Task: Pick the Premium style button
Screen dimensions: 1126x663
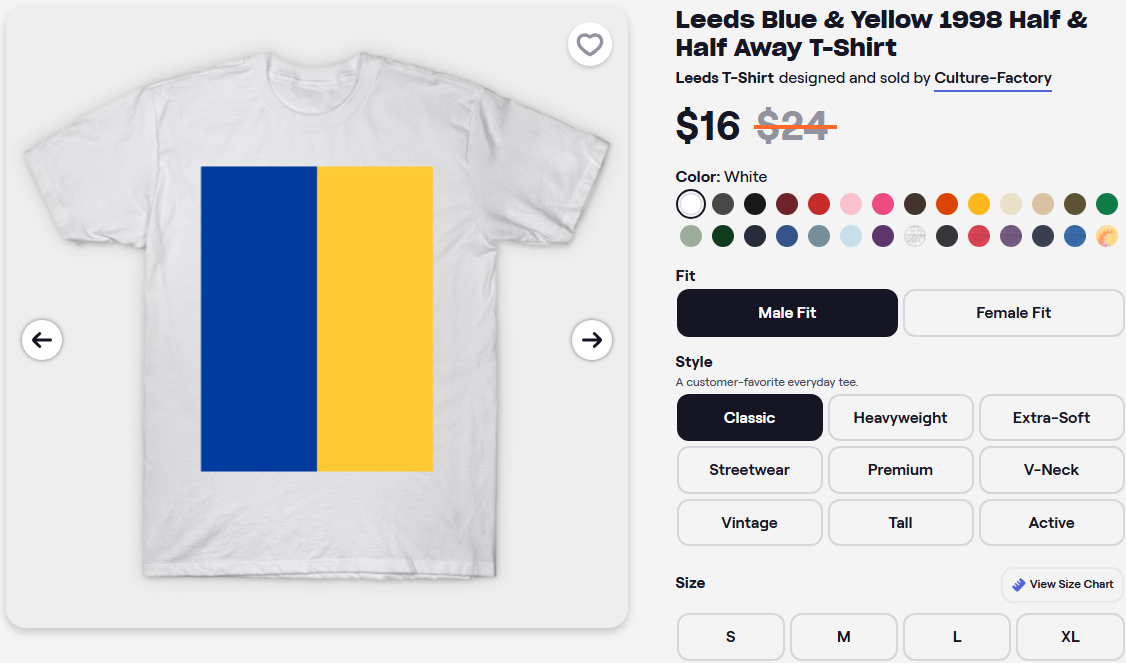Action: coord(900,470)
